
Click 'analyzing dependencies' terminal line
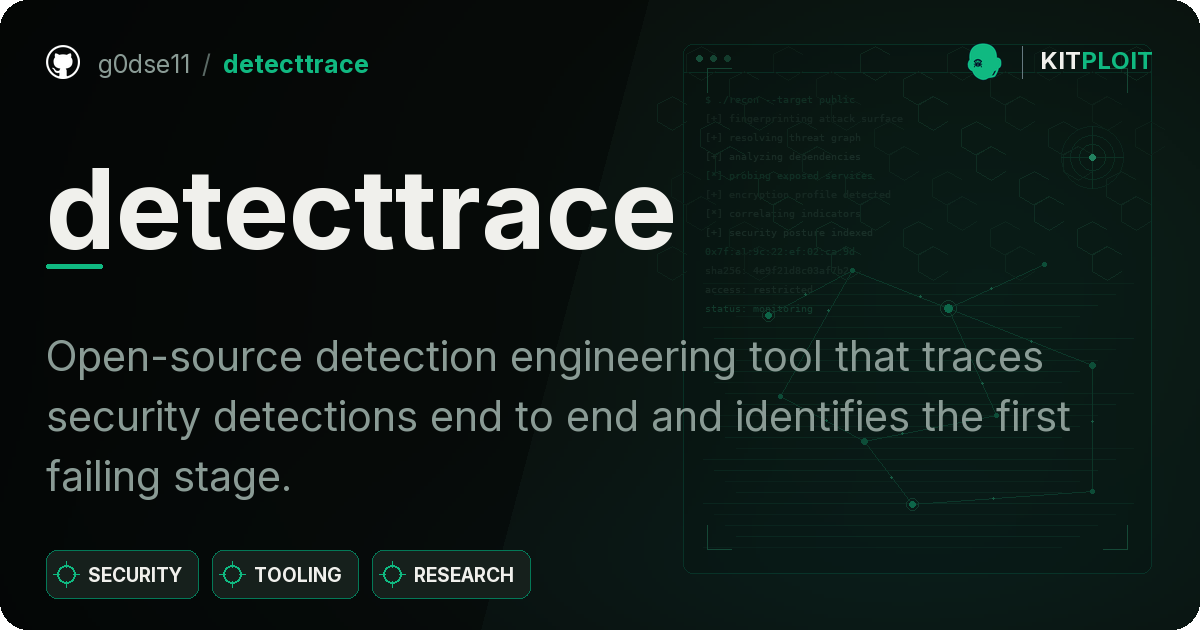click(783, 157)
